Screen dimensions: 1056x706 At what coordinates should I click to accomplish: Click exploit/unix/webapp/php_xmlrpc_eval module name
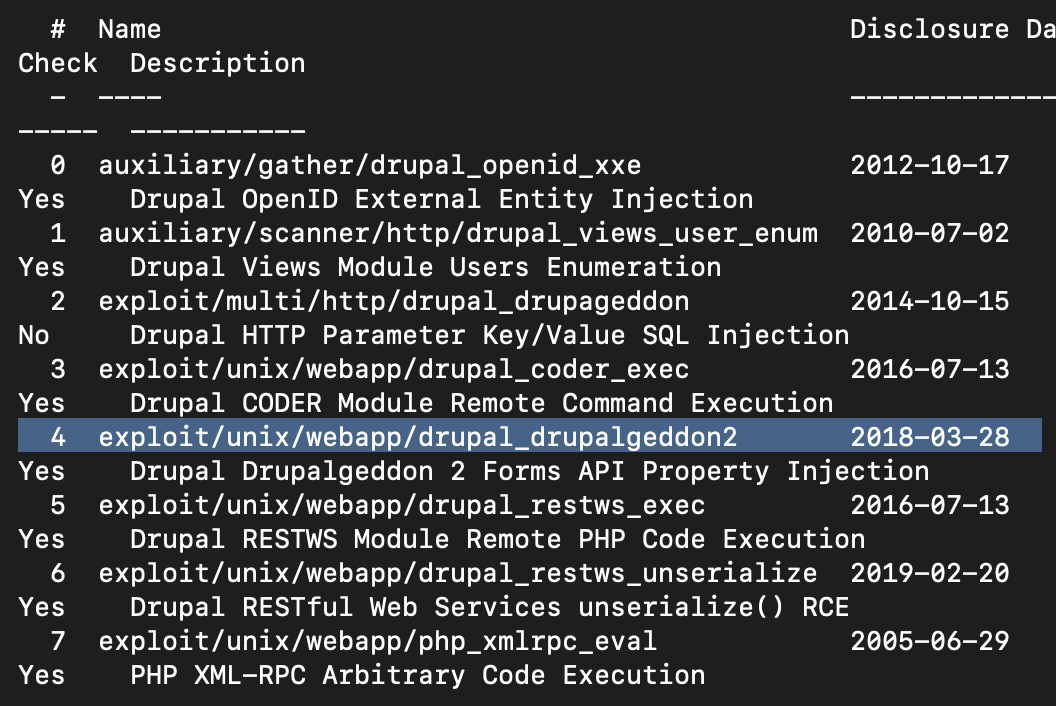(377, 641)
